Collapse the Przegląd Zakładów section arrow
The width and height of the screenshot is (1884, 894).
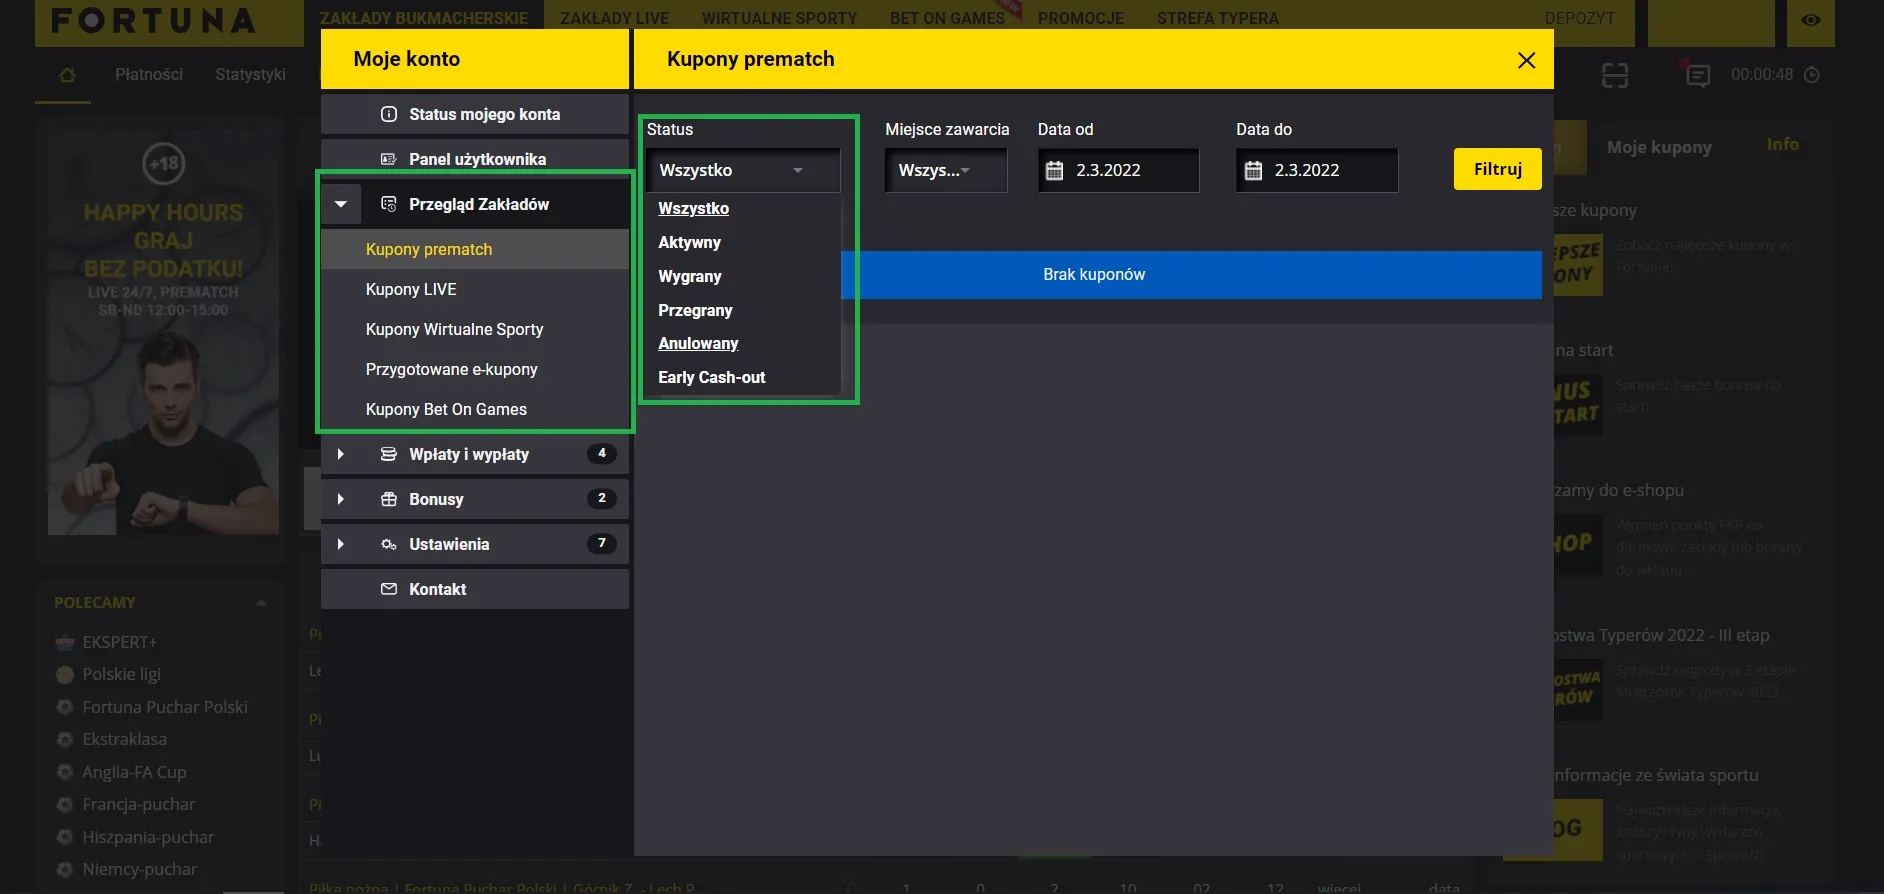point(341,204)
